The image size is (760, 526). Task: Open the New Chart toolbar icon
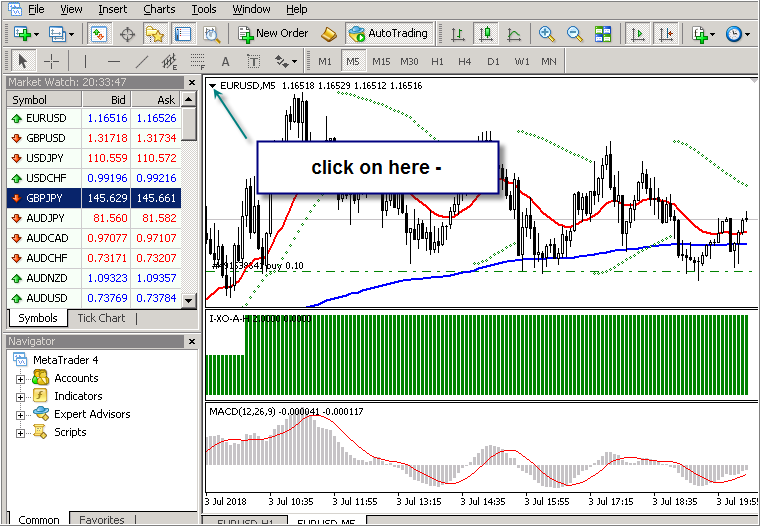tap(22, 34)
